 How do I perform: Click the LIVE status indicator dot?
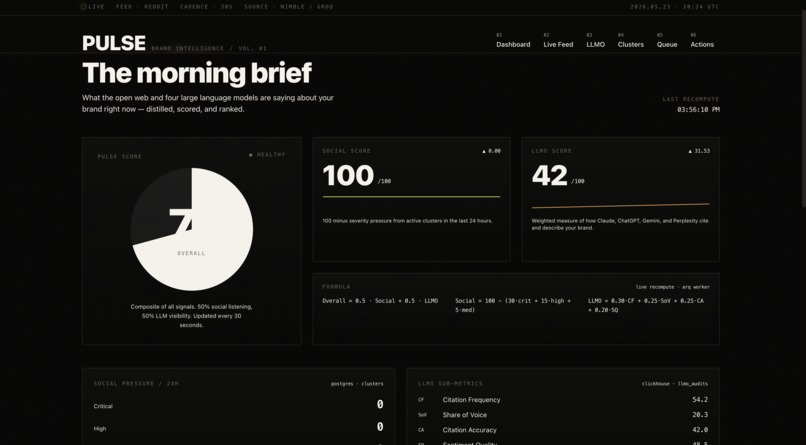[83, 7]
